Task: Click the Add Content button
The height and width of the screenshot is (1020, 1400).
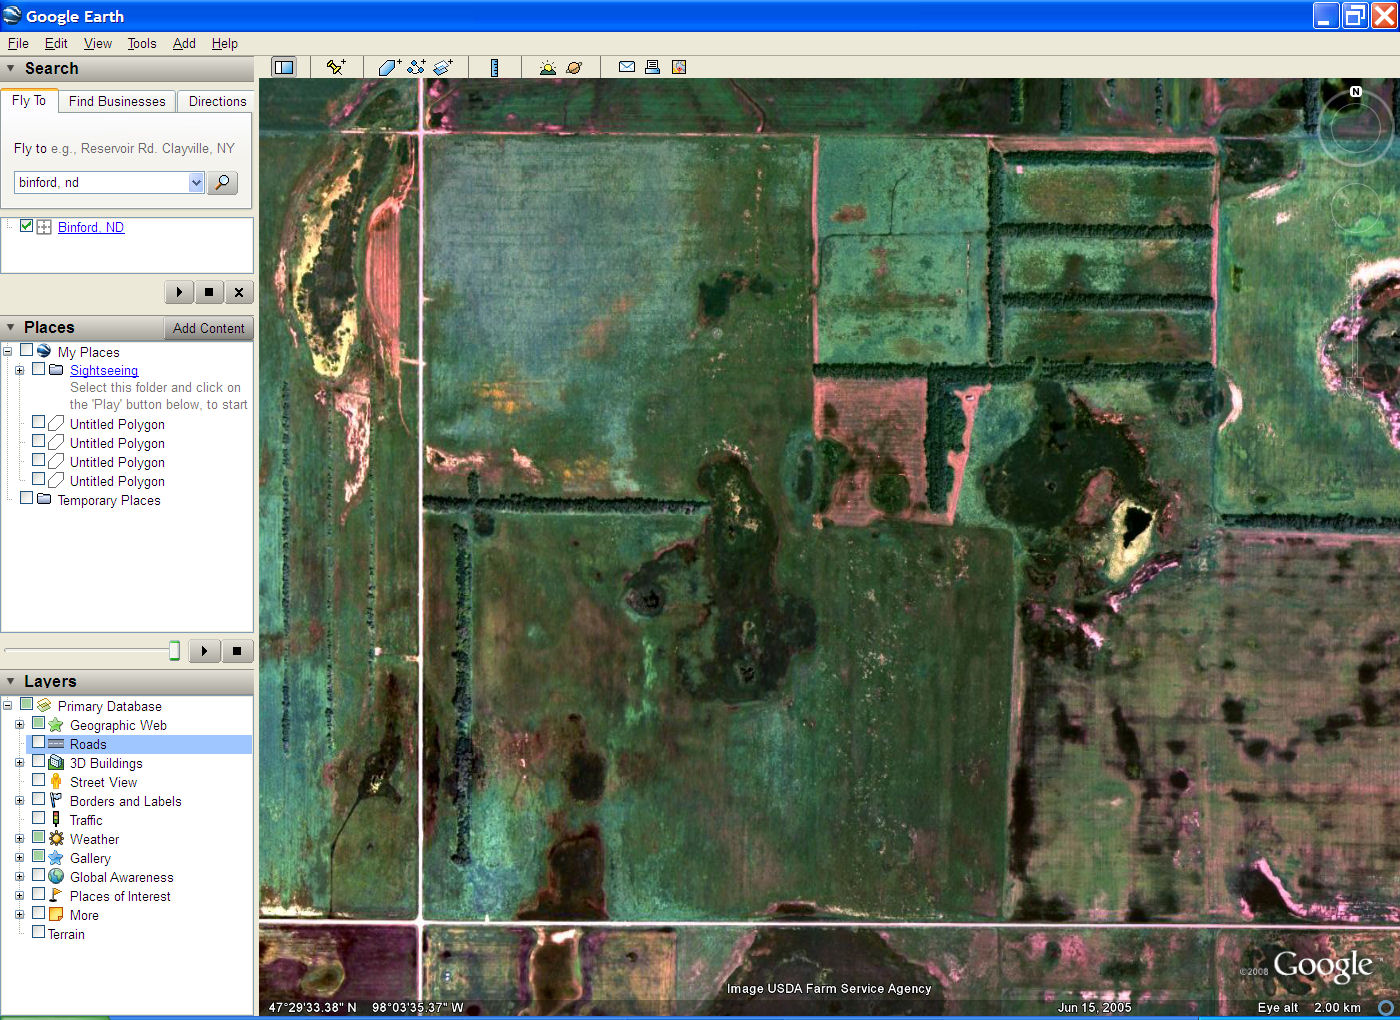Action: (208, 328)
